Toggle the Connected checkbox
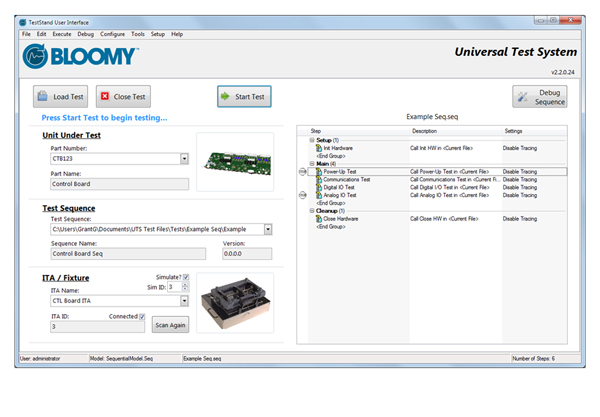600x417 pixels. [x=143, y=317]
